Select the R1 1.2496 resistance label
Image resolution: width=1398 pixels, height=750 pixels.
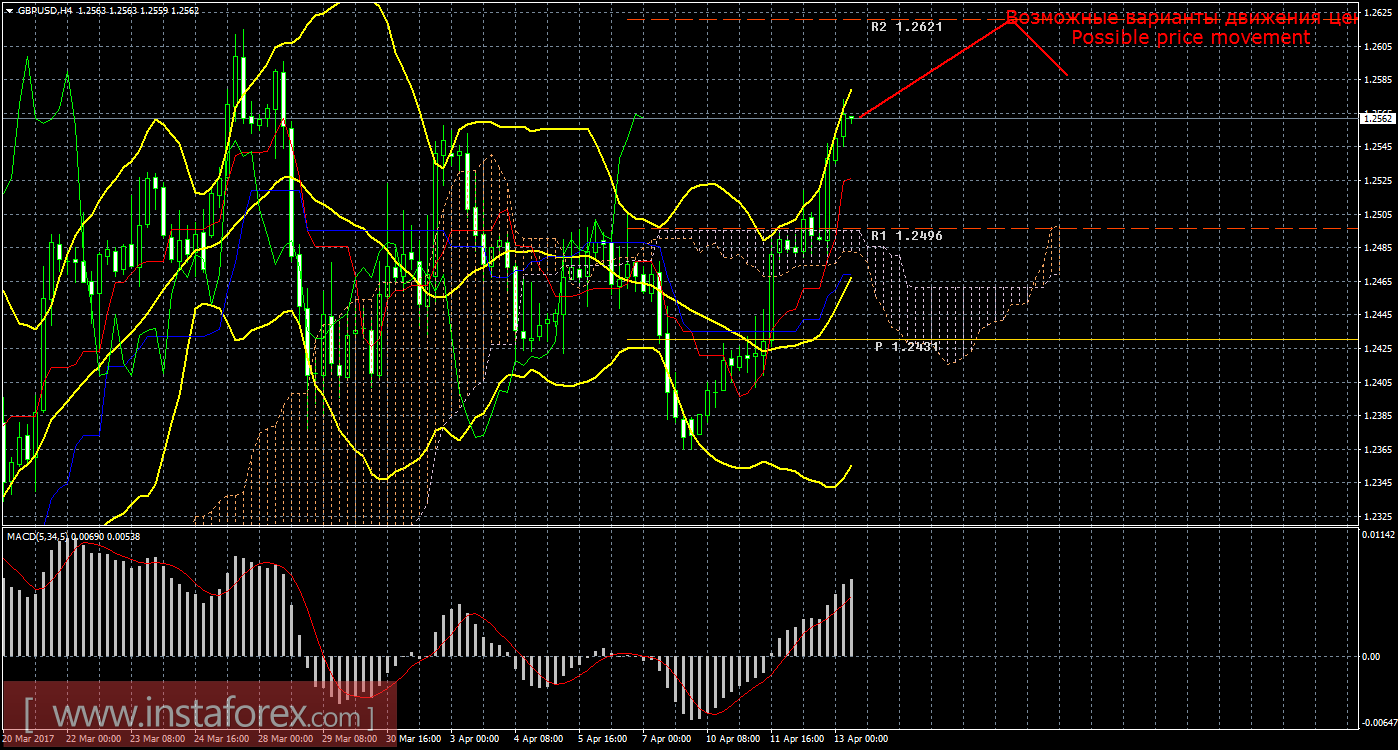coord(907,236)
